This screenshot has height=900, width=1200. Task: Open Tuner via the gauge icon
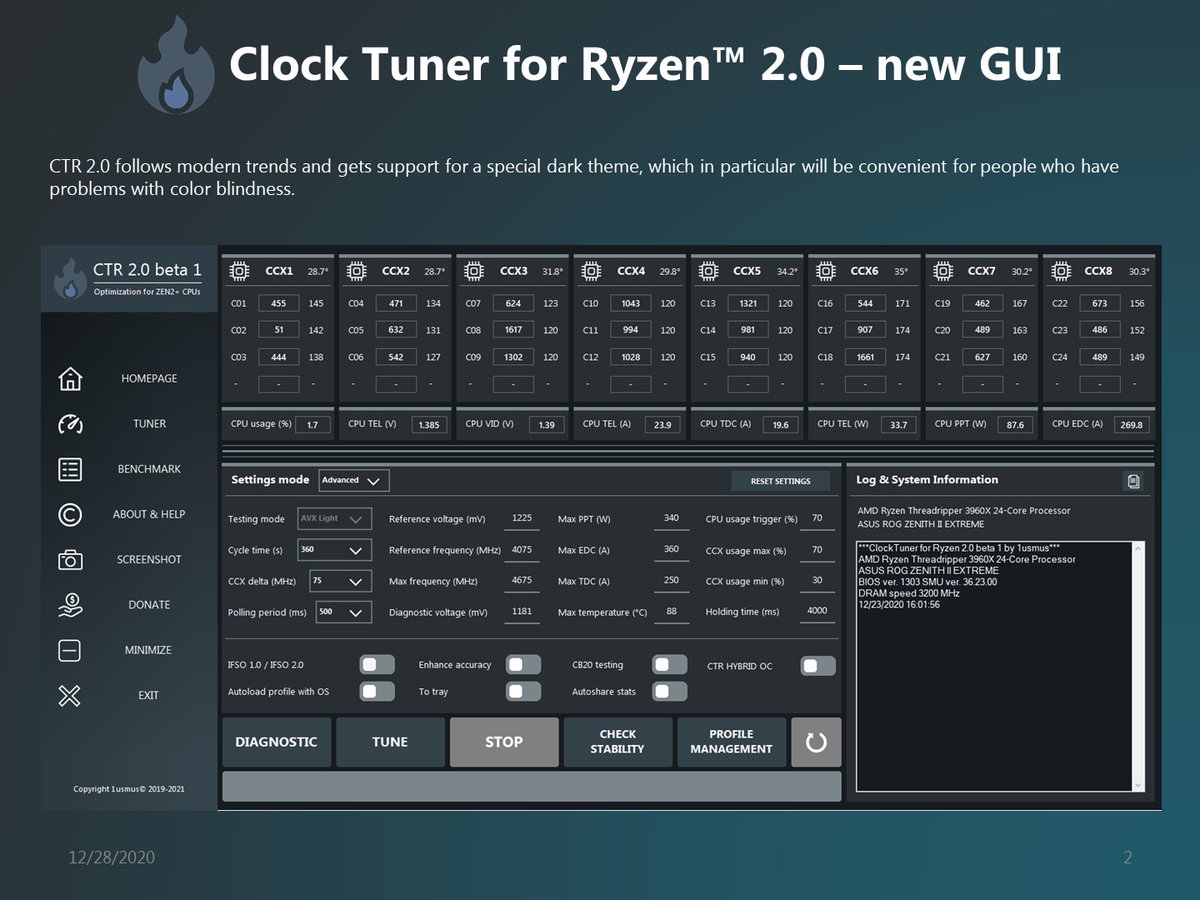70,424
